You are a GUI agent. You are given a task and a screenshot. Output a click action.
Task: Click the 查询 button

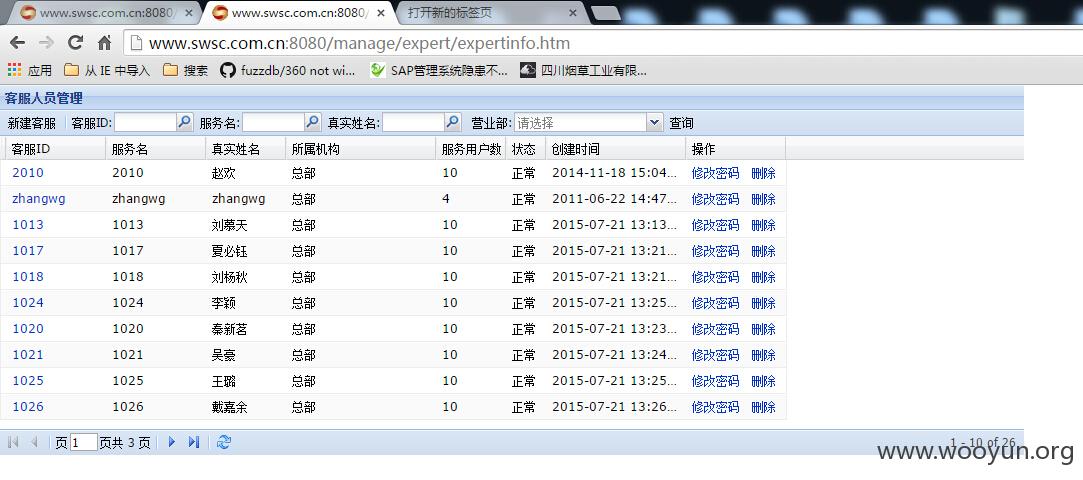tap(681, 123)
